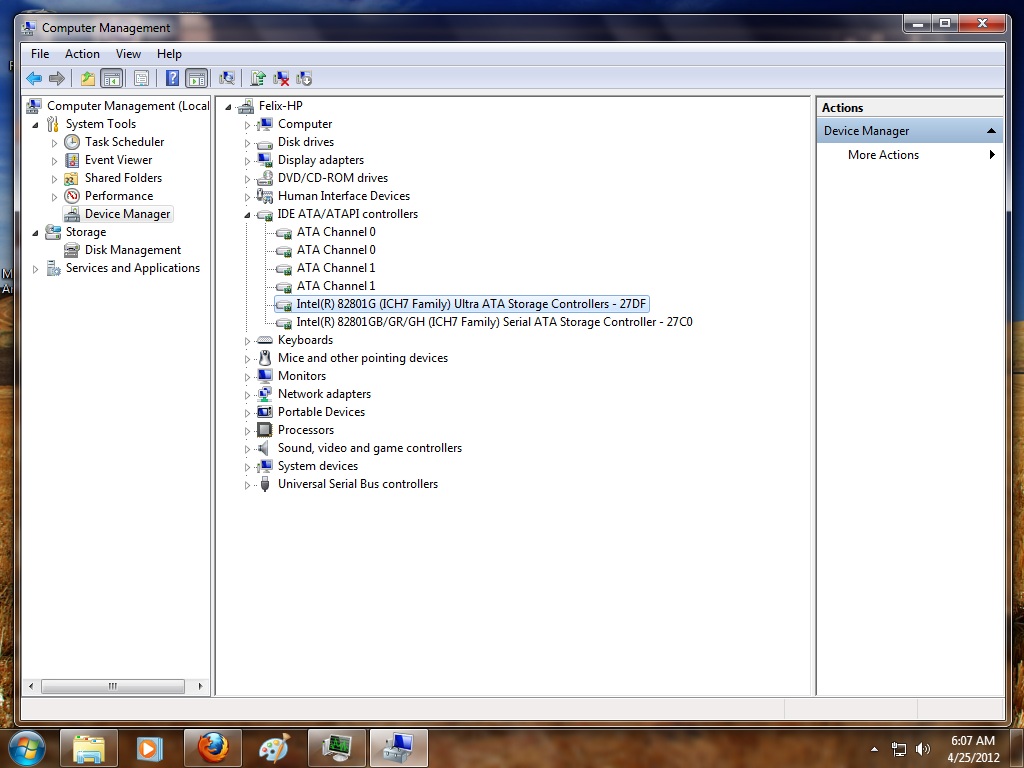This screenshot has height=768, width=1024.
Task: Toggle the Show/Hide Action Pane button
Action: tap(197, 79)
